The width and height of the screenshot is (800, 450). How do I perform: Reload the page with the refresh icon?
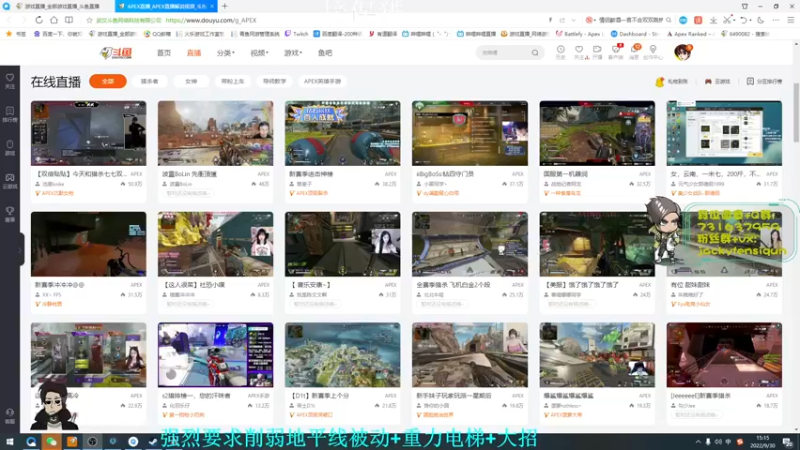[39, 20]
